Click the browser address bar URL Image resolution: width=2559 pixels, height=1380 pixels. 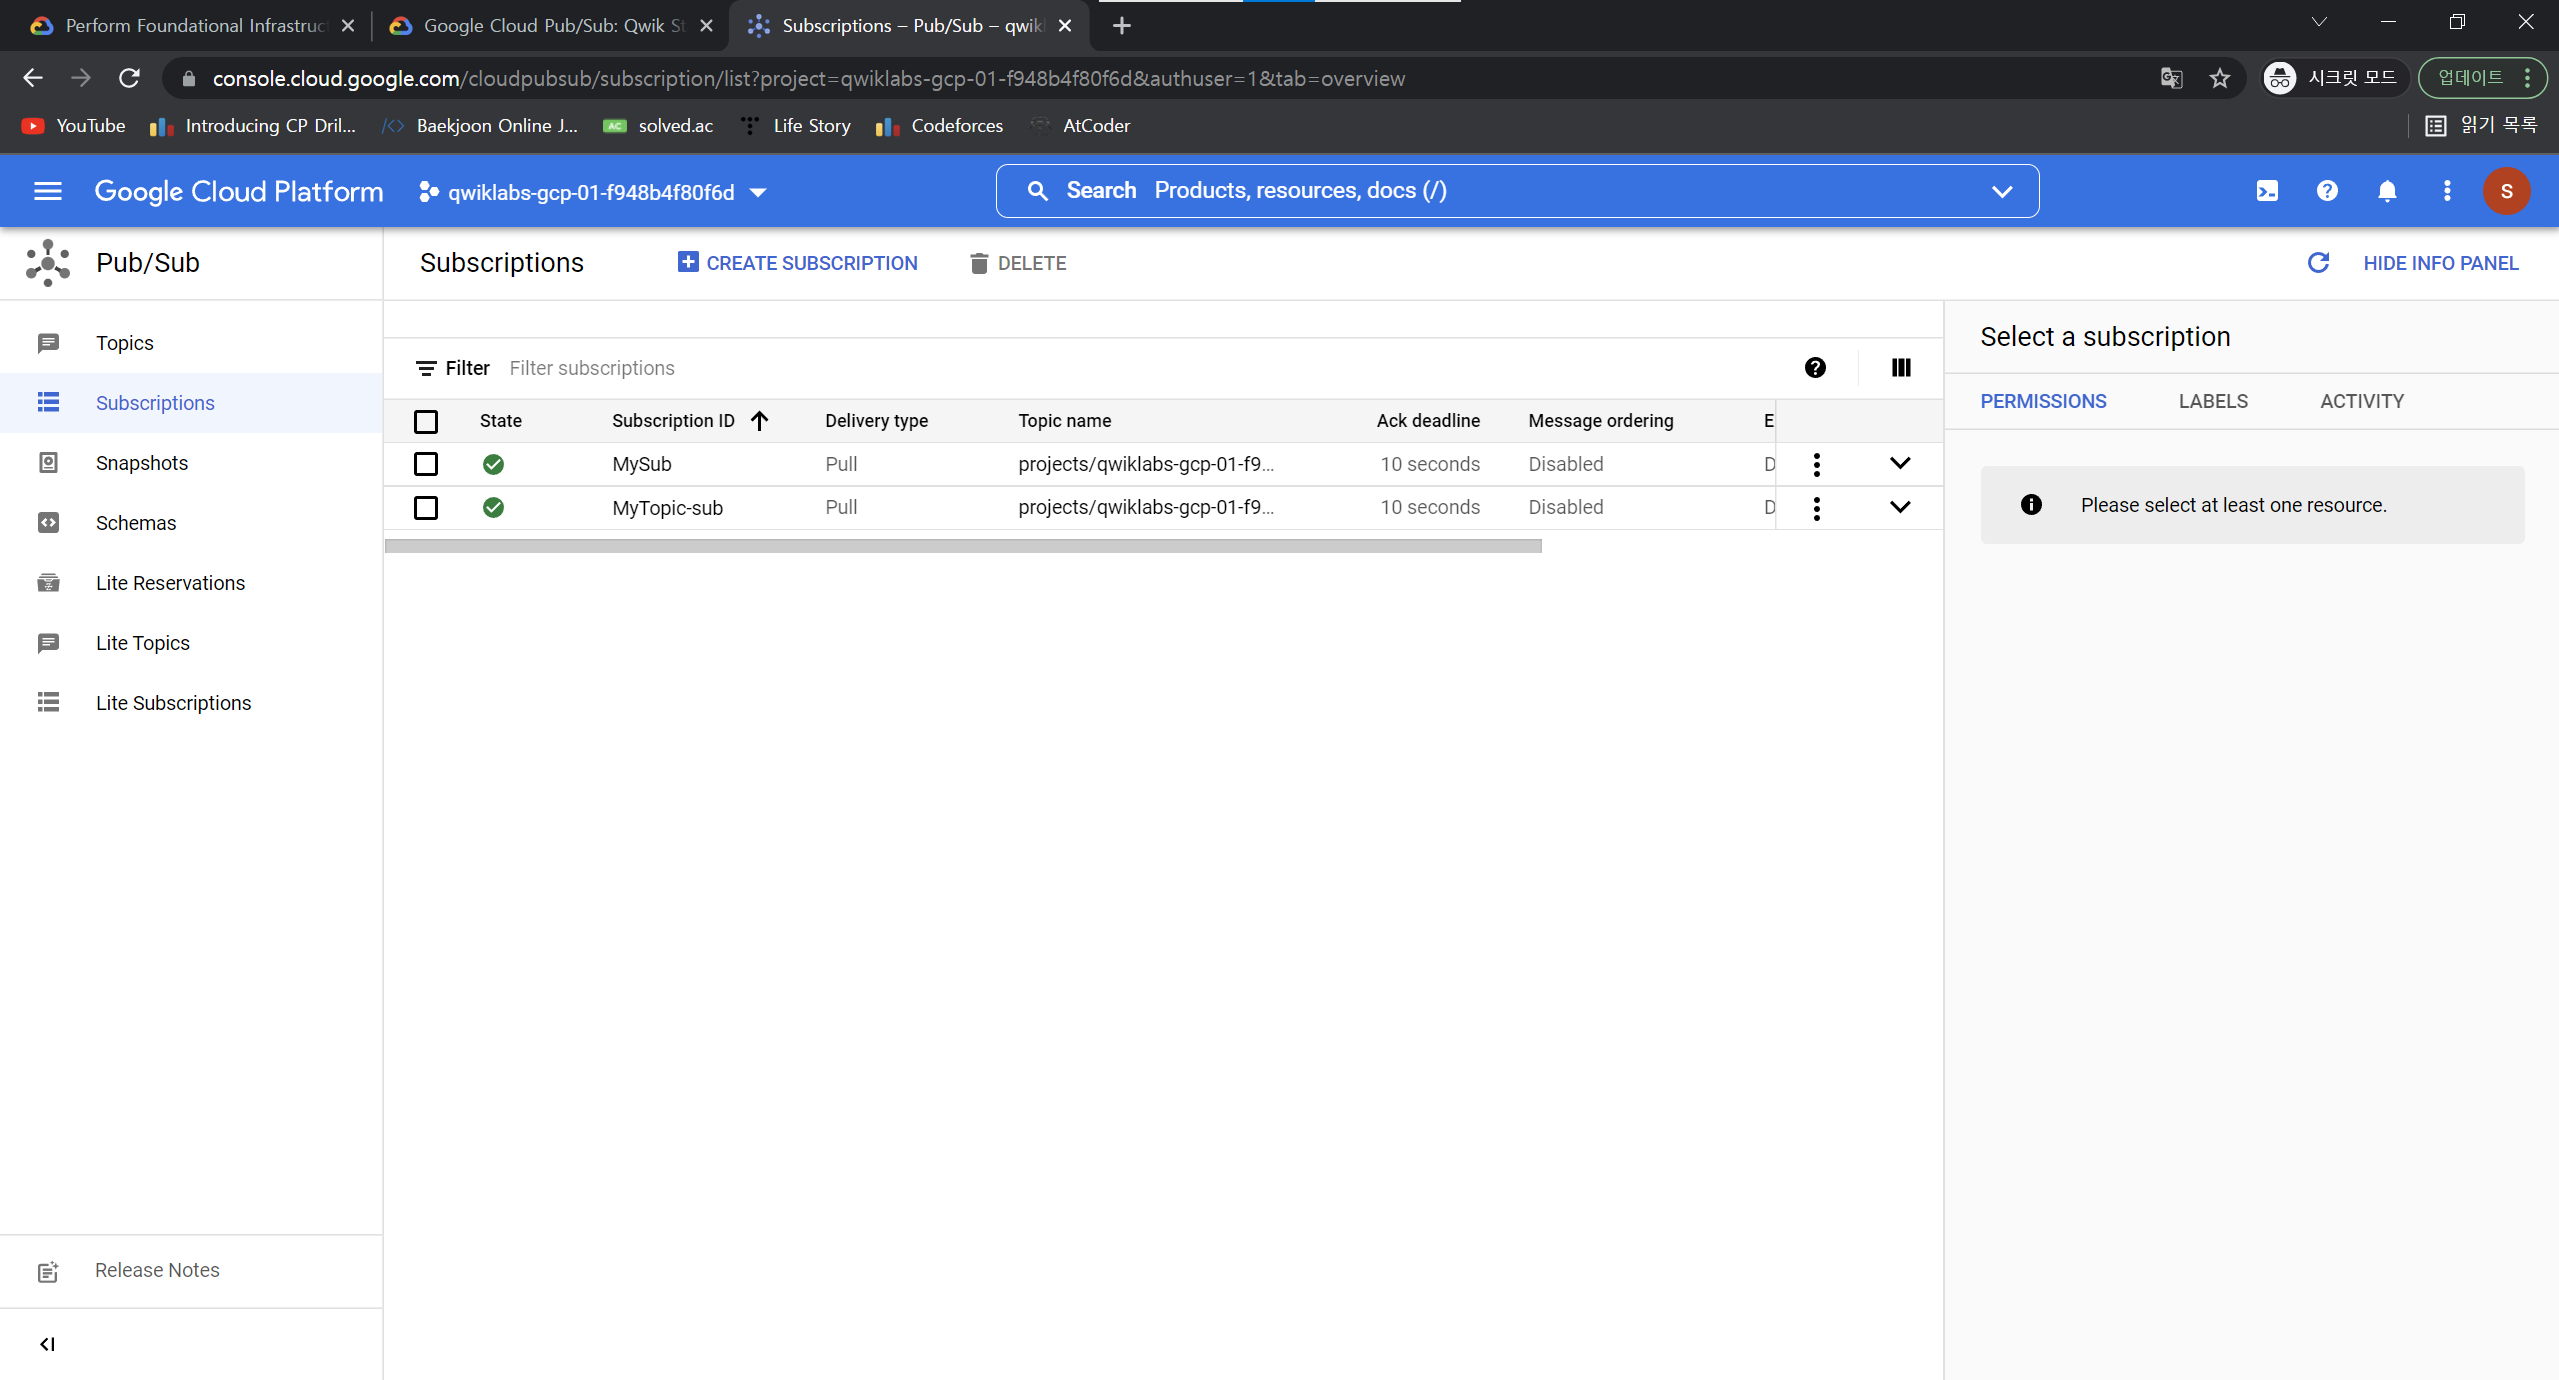coord(808,78)
